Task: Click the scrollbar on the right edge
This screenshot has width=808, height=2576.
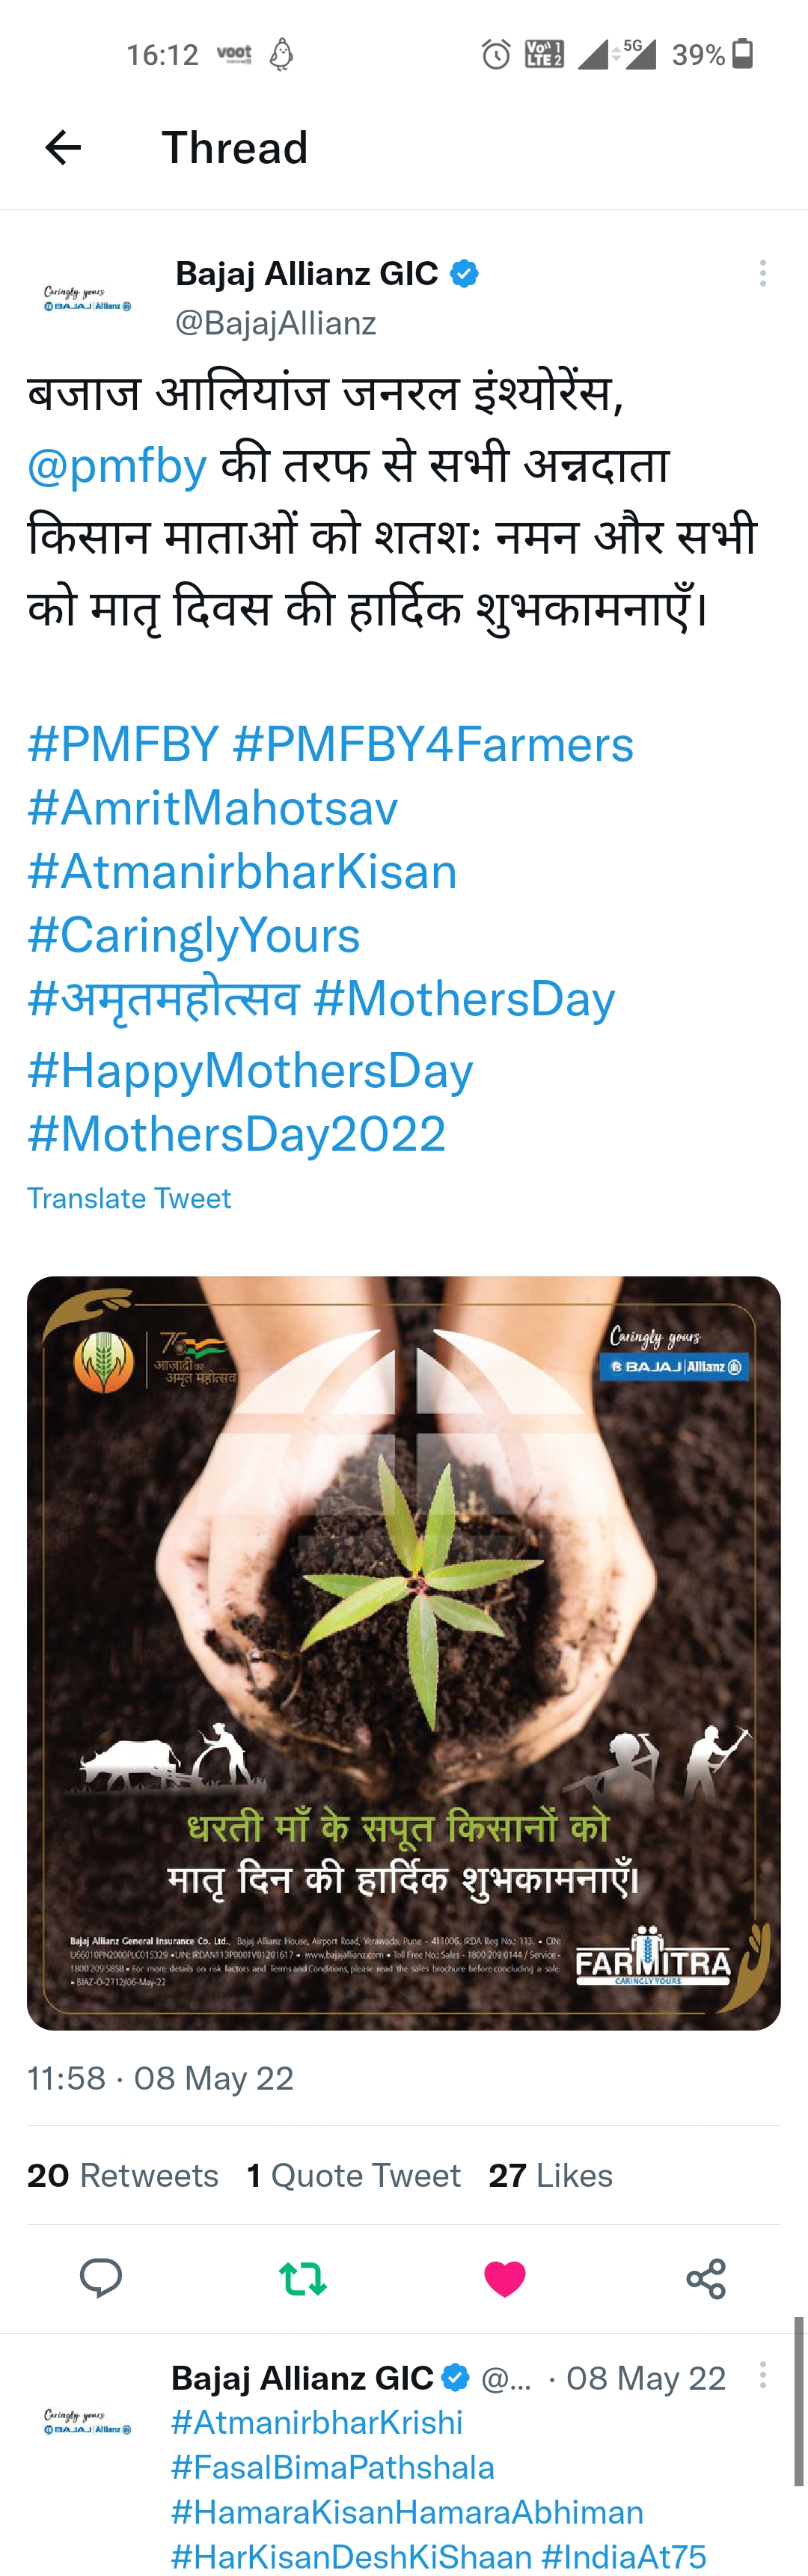Action: (798, 2400)
